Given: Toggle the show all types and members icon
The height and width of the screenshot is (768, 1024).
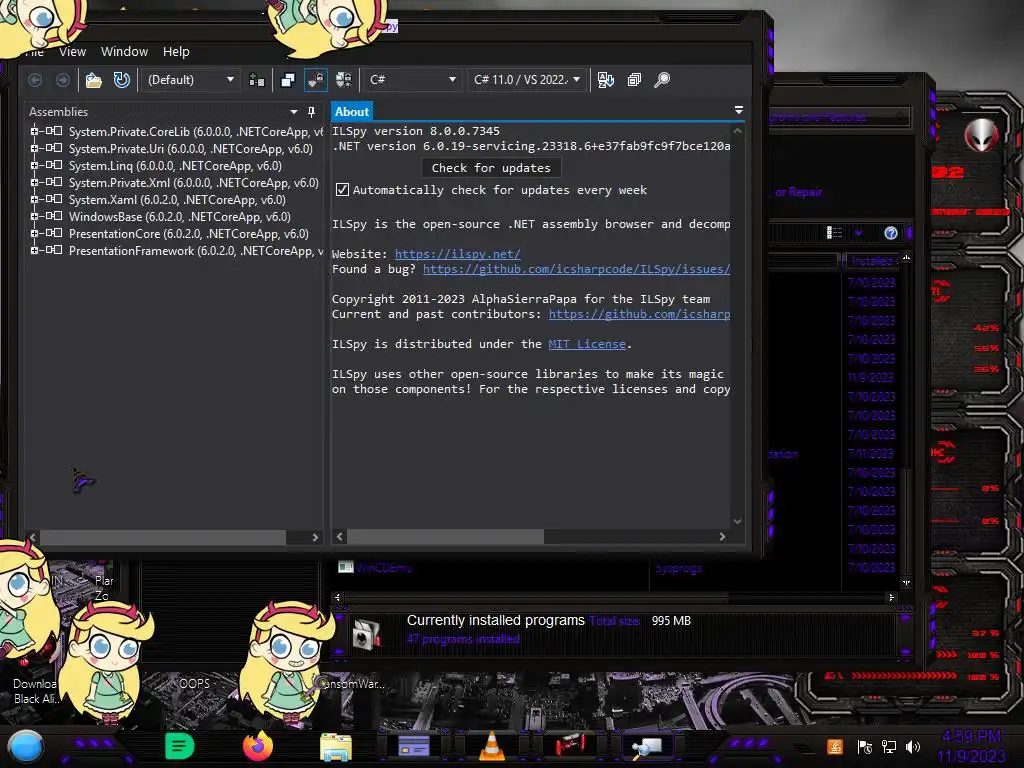Looking at the screenshot, I should click(x=344, y=80).
